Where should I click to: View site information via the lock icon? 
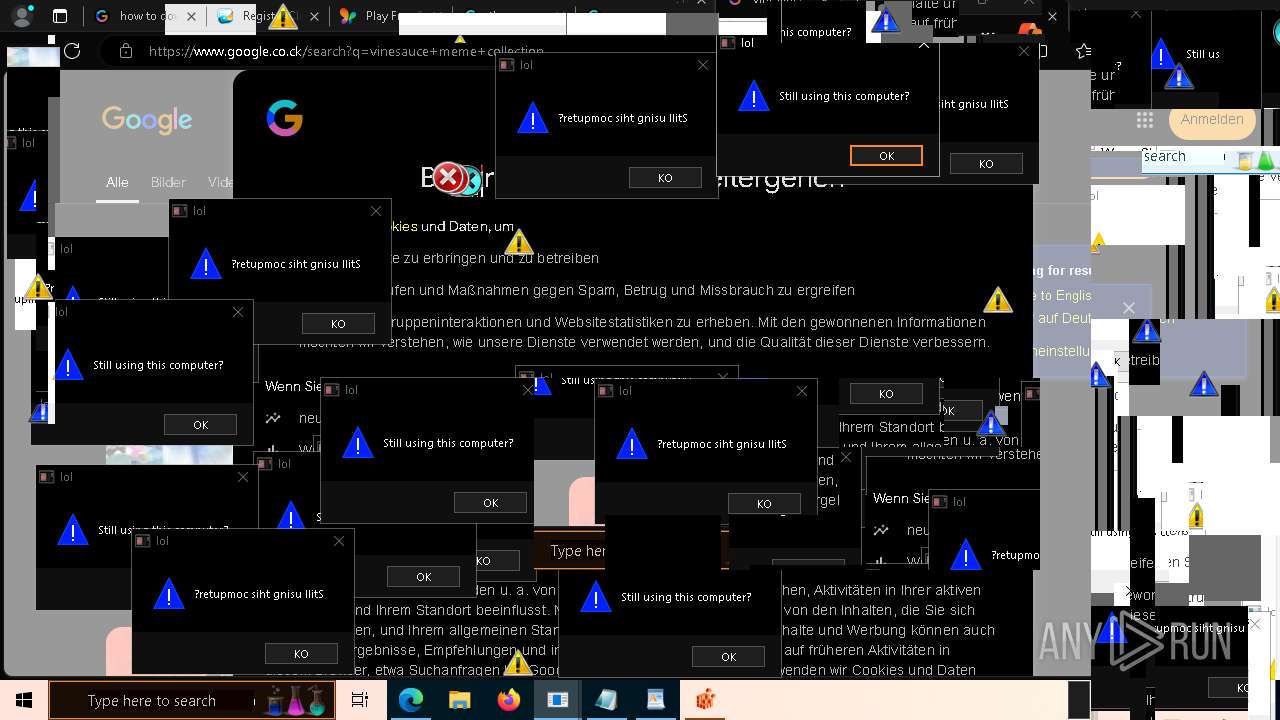point(125,51)
